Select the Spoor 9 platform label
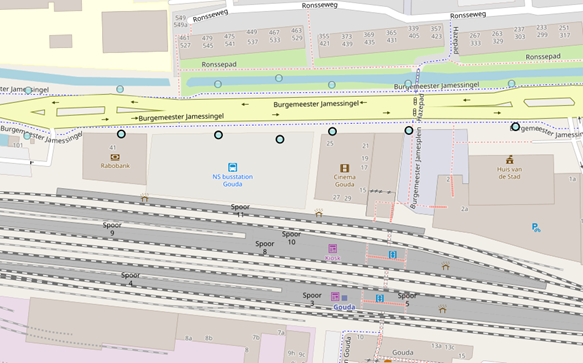This screenshot has width=583, height=363. point(112,229)
